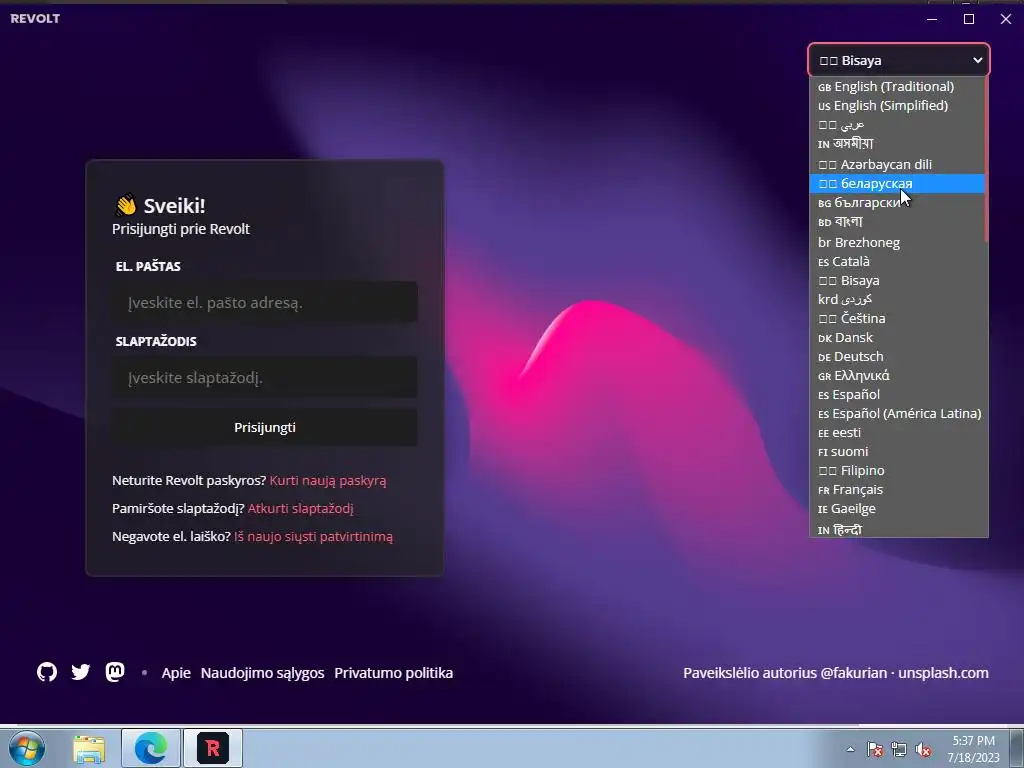The height and width of the screenshot is (768, 1024).
Task: Select Deutsch language option
Action: coord(897,357)
